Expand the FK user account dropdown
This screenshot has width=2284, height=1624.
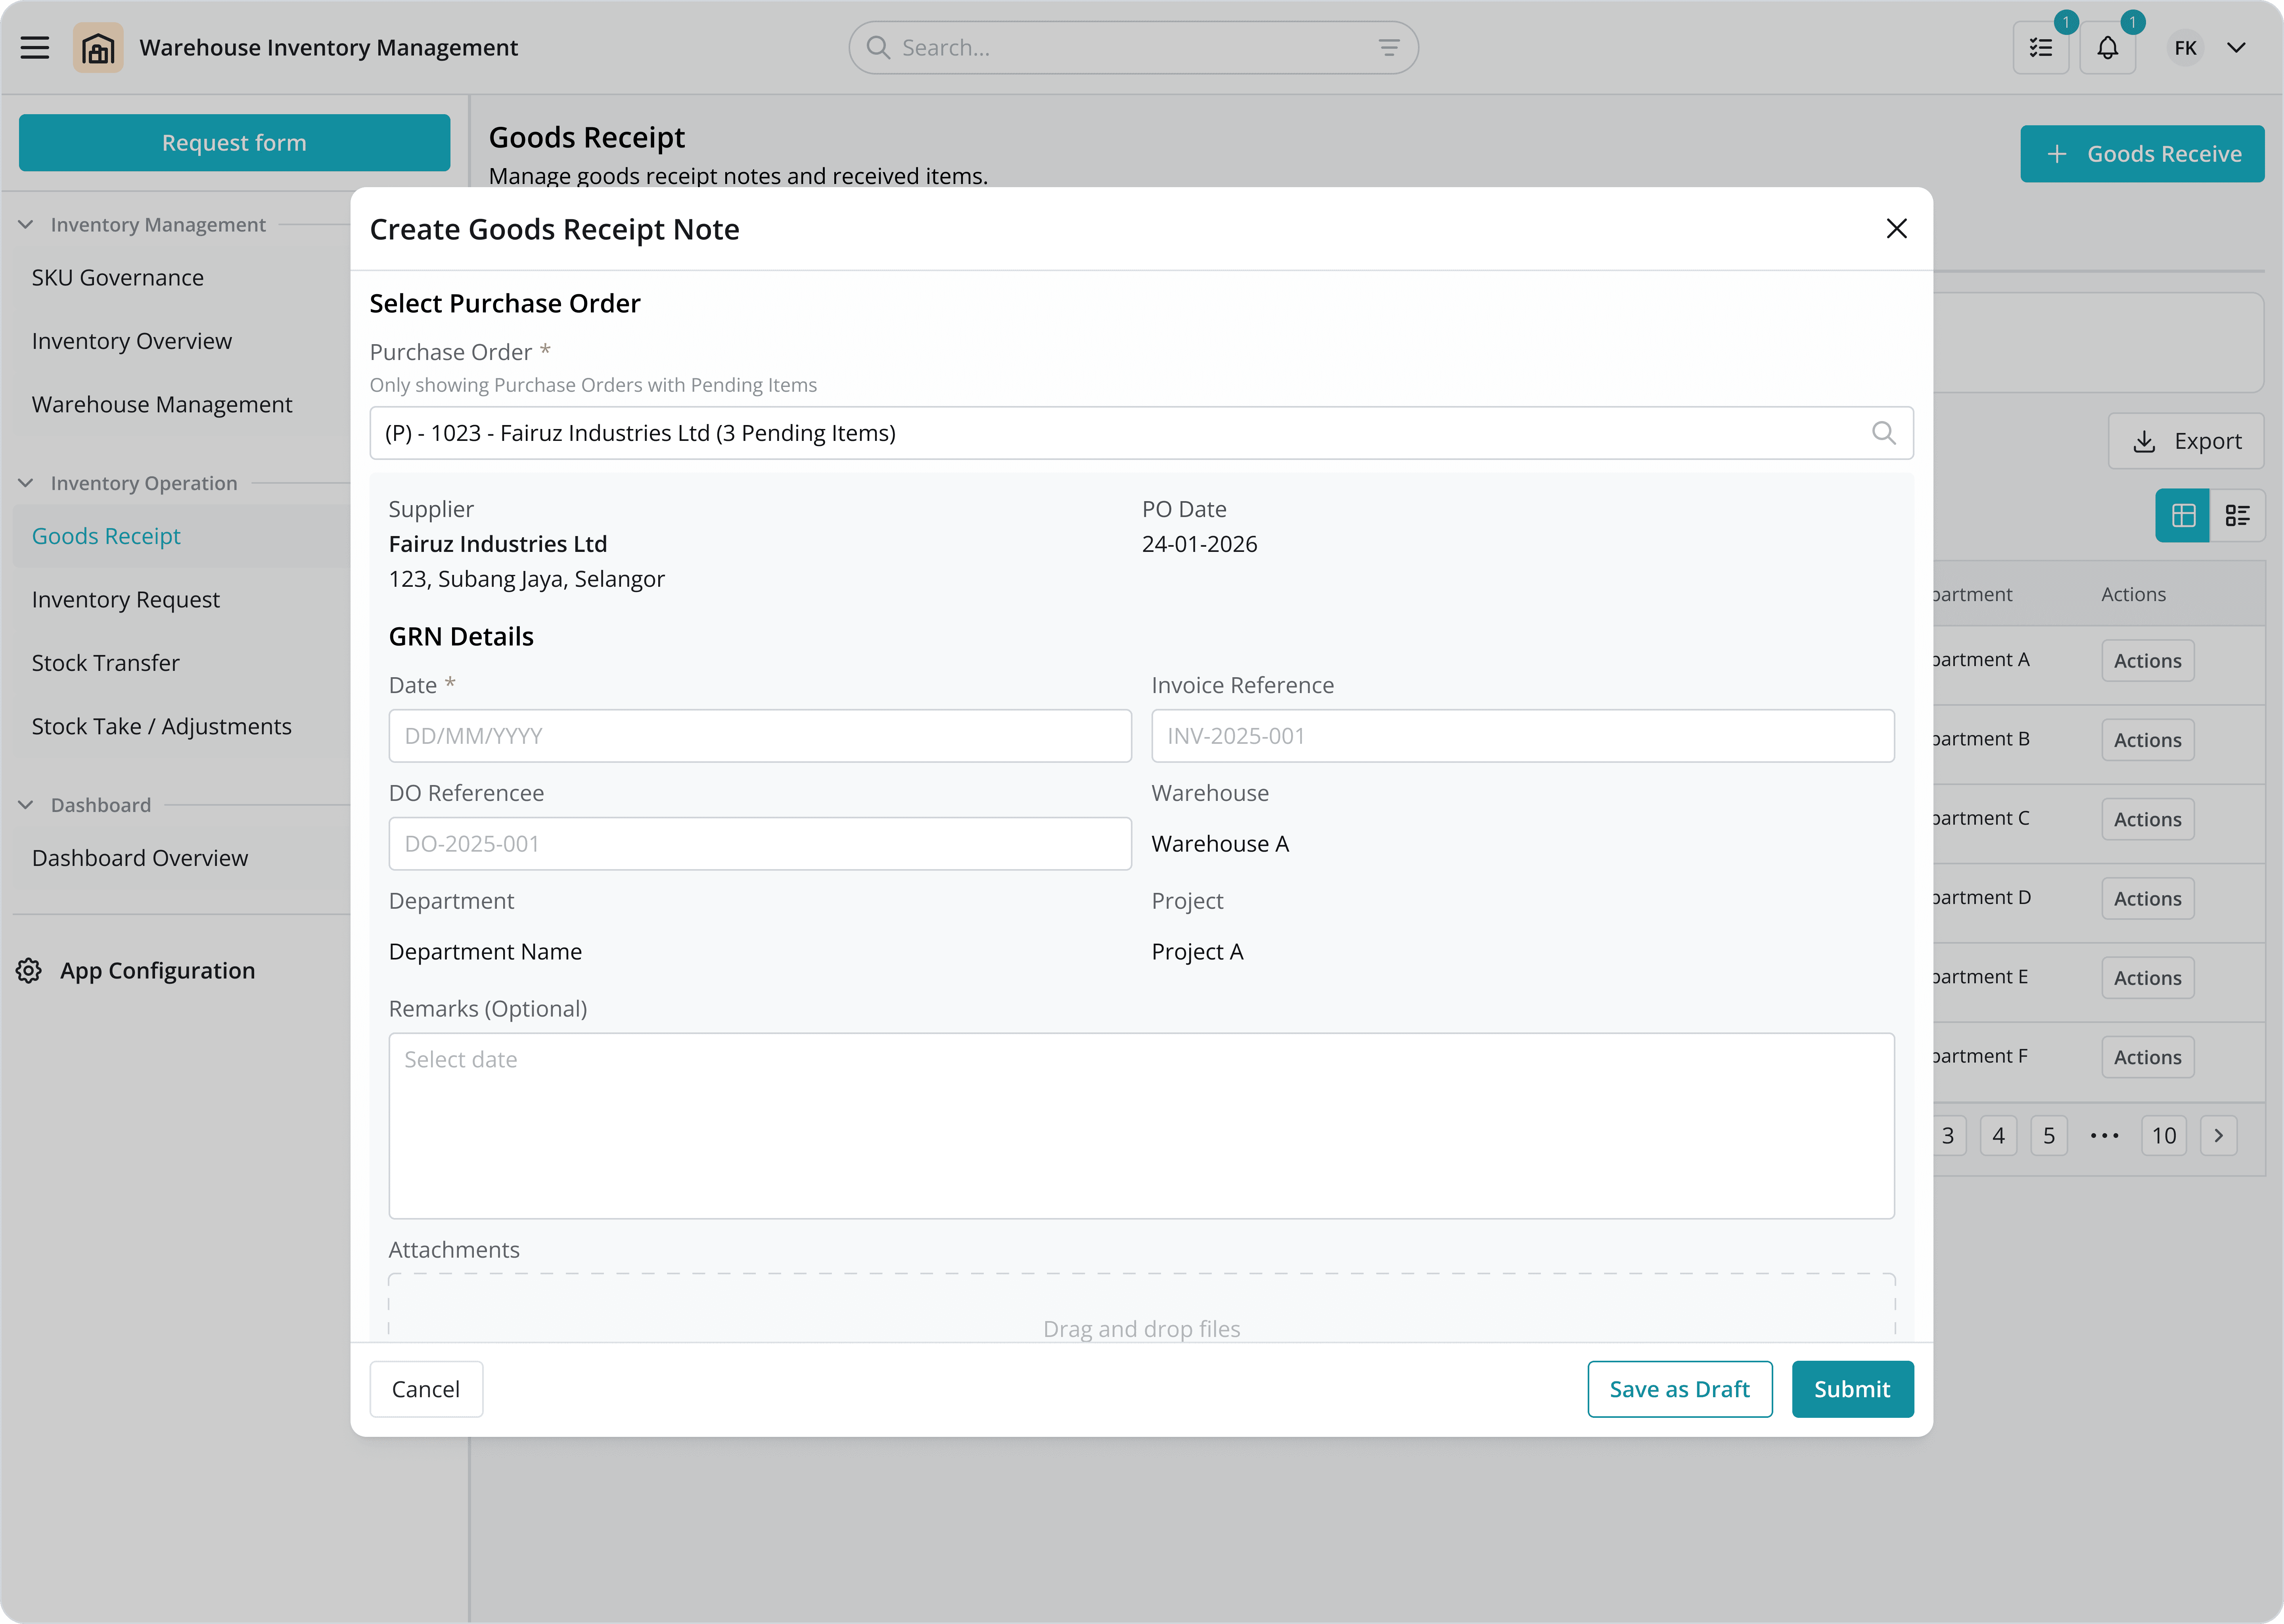(x=2236, y=48)
